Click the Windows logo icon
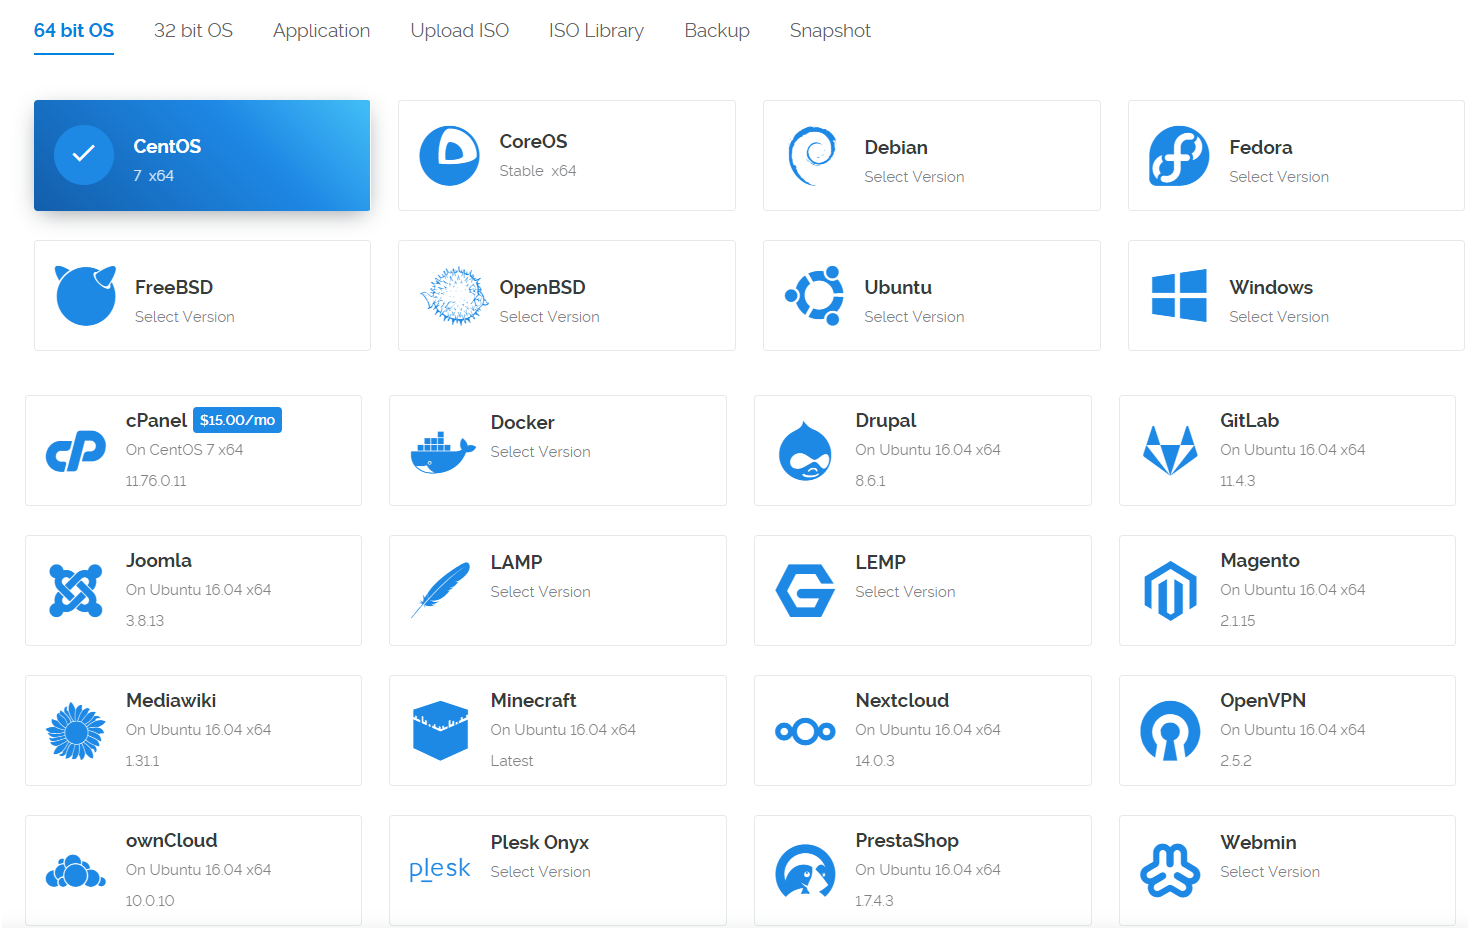Image resolution: width=1468 pixels, height=930 pixels. [1179, 295]
